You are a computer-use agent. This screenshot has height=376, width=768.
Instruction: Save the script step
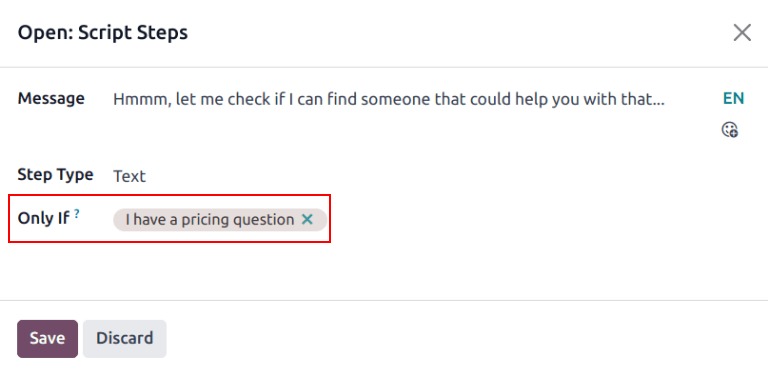[x=48, y=338]
